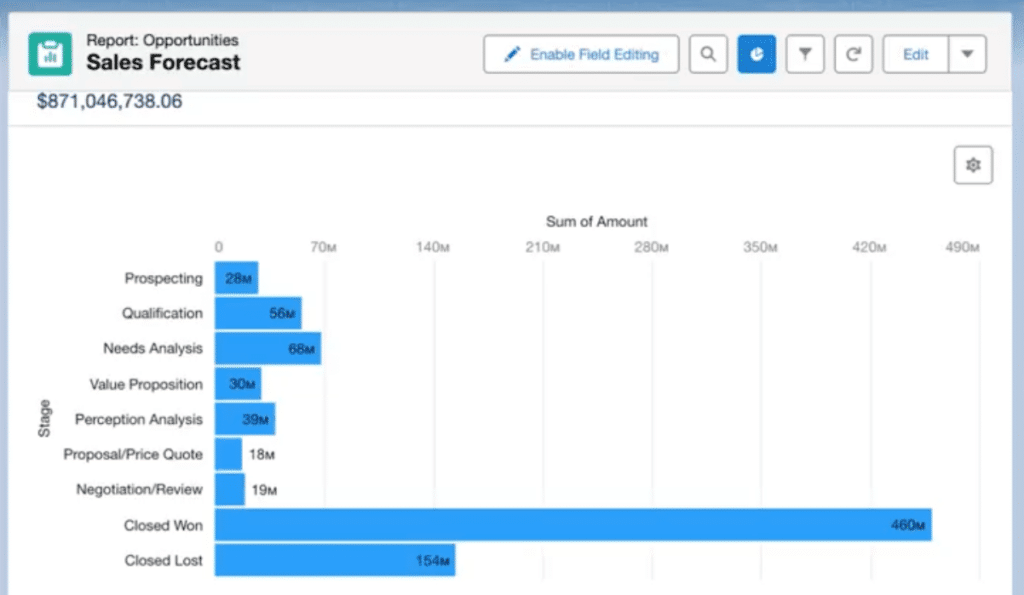Viewport: 1024px width, 595px height.
Task: Click the Proposal/Price Quote bar
Action: pyautogui.click(x=228, y=454)
